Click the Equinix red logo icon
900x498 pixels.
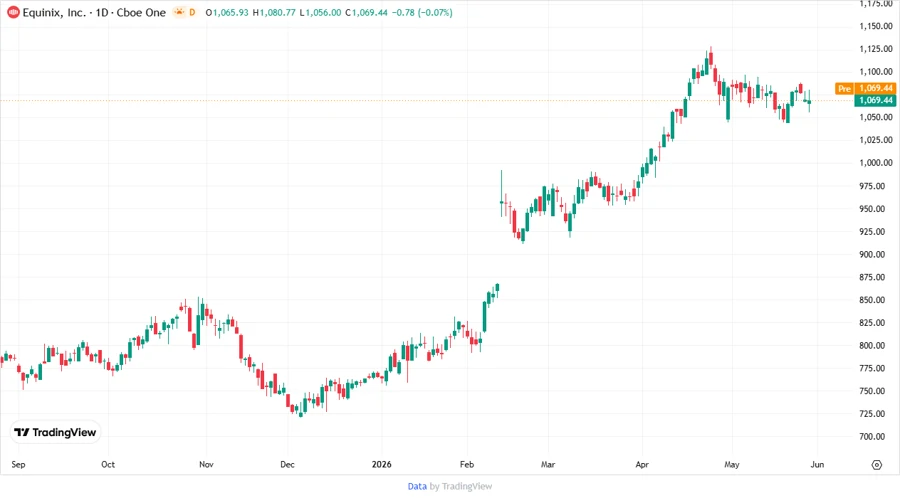tap(13, 12)
